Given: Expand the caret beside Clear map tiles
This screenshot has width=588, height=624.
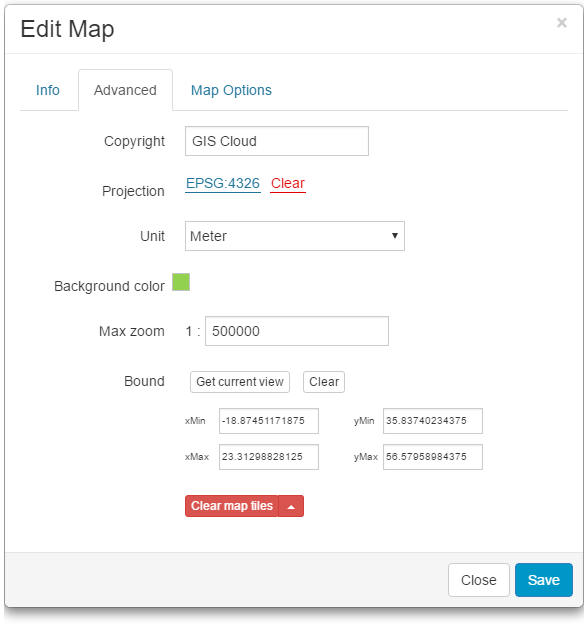Looking at the screenshot, I should tap(291, 506).
